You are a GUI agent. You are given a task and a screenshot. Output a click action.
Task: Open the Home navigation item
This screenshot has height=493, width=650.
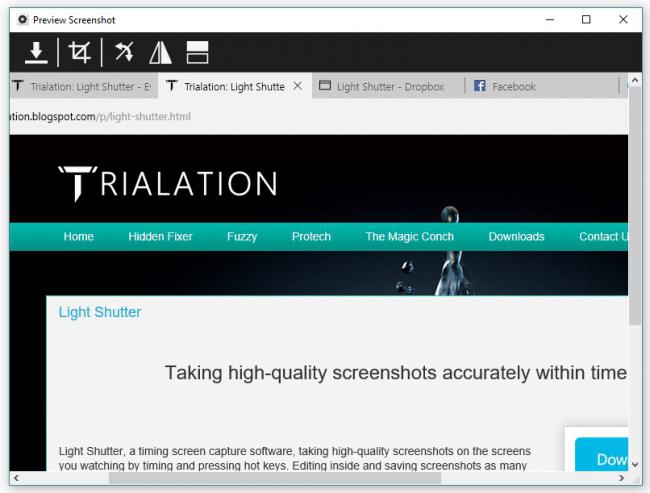(78, 236)
